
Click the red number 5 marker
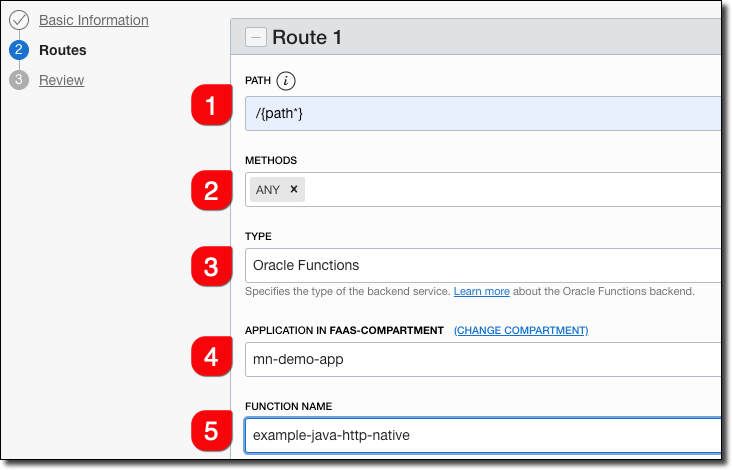tap(211, 431)
